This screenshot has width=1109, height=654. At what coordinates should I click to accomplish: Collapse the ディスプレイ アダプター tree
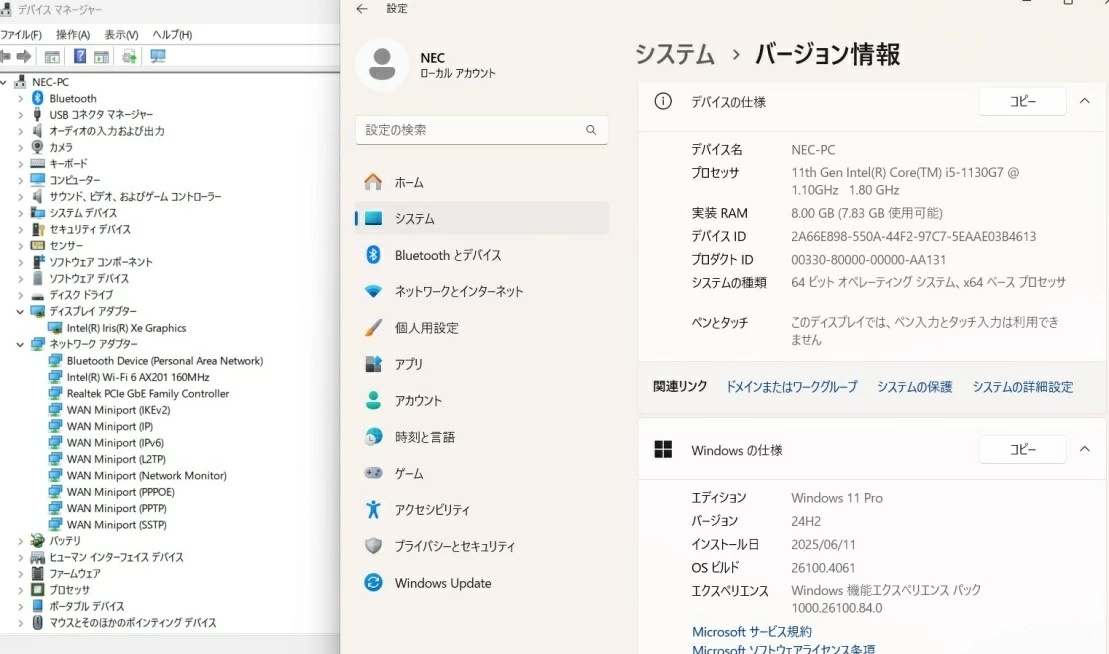coord(20,311)
